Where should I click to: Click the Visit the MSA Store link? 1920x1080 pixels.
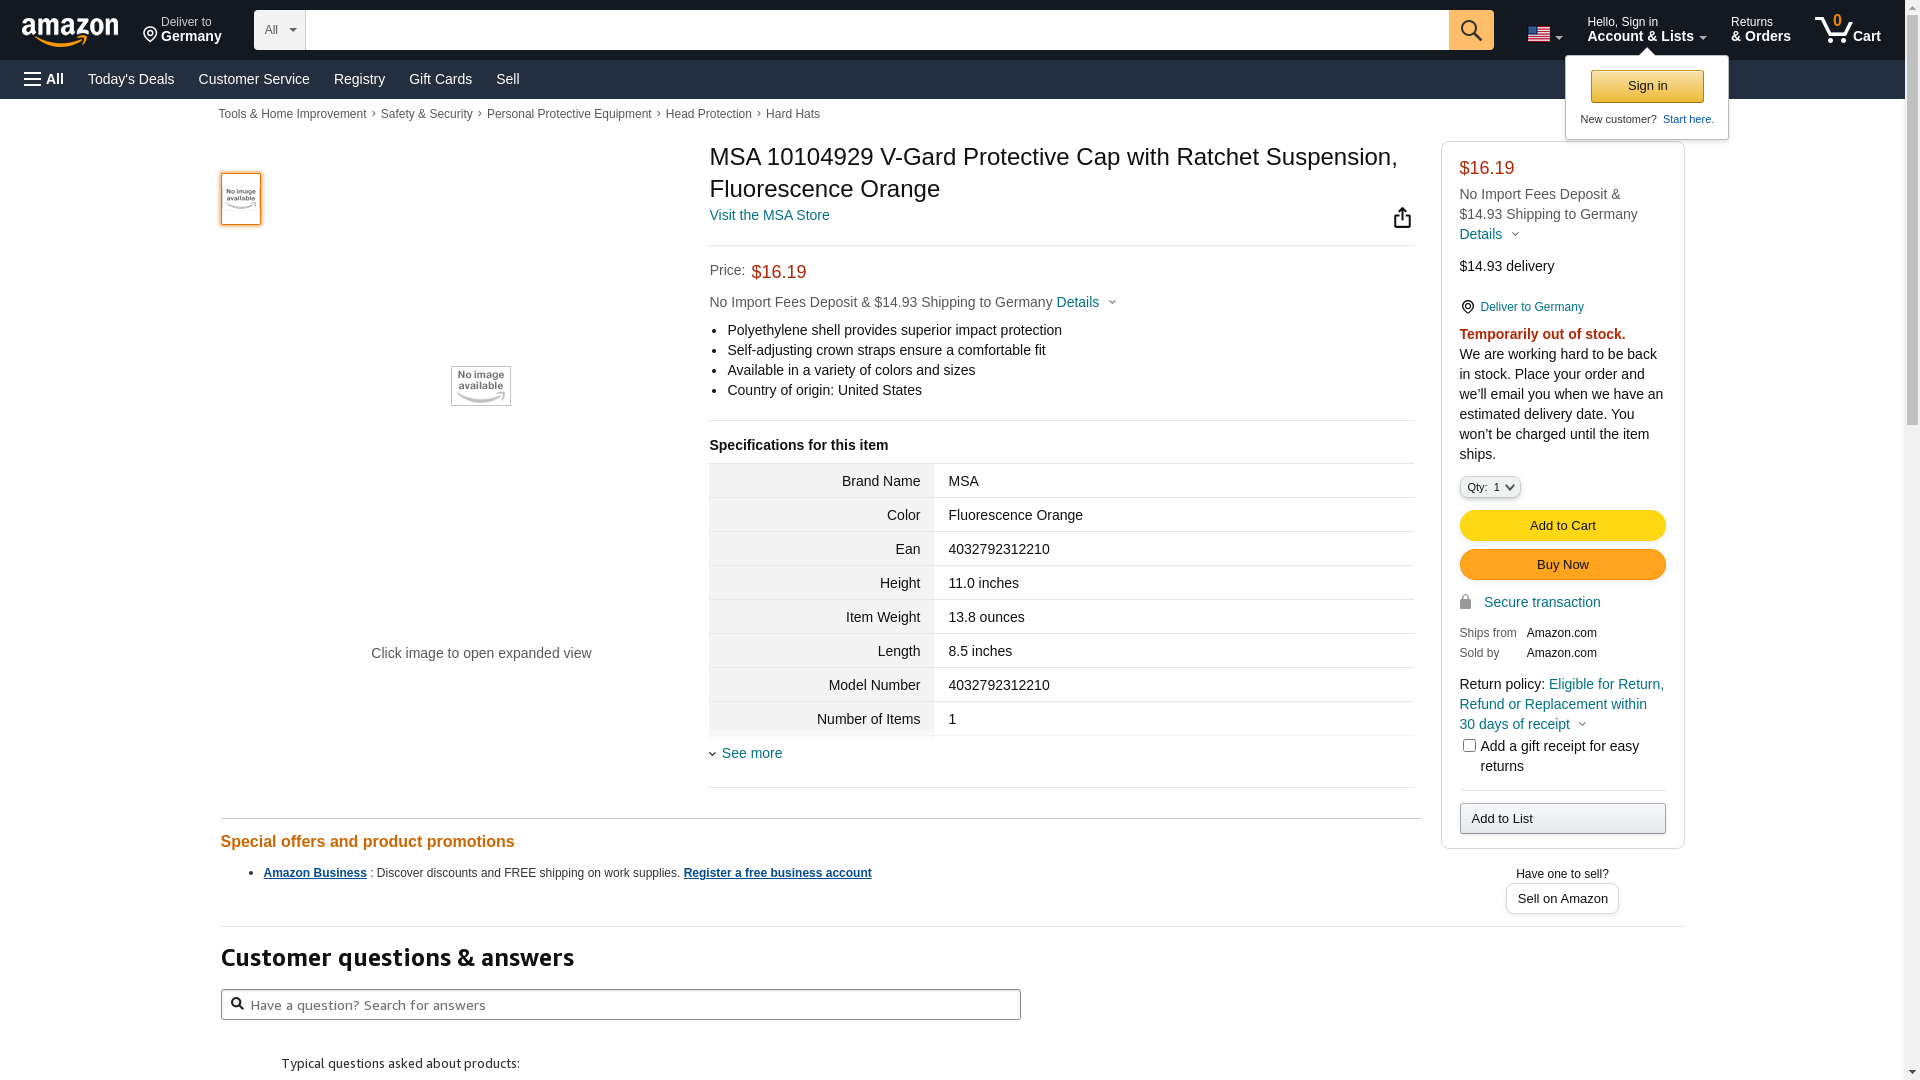[768, 215]
